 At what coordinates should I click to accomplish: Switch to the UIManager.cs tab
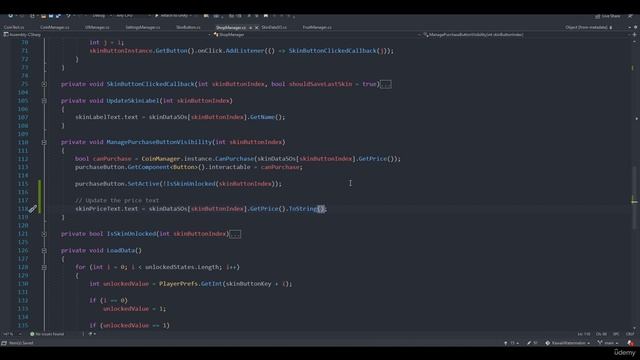(97, 27)
